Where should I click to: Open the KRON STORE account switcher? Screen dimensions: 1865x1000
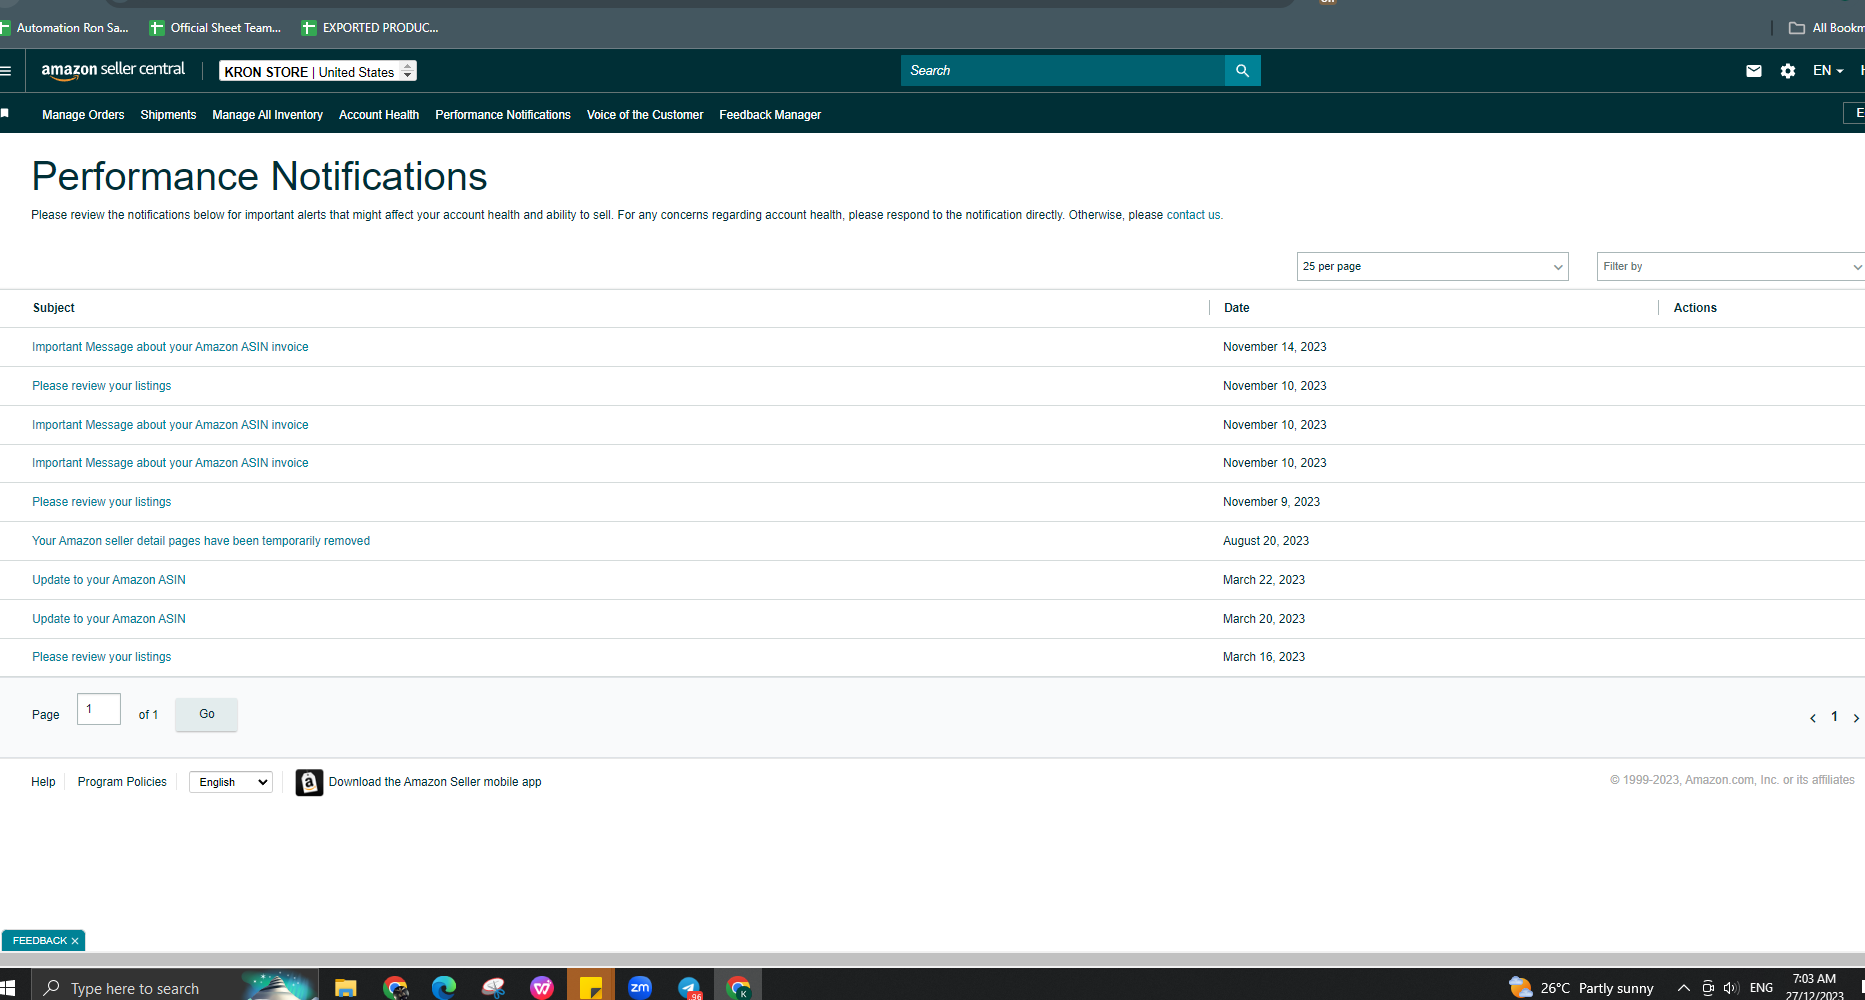[x=318, y=71]
